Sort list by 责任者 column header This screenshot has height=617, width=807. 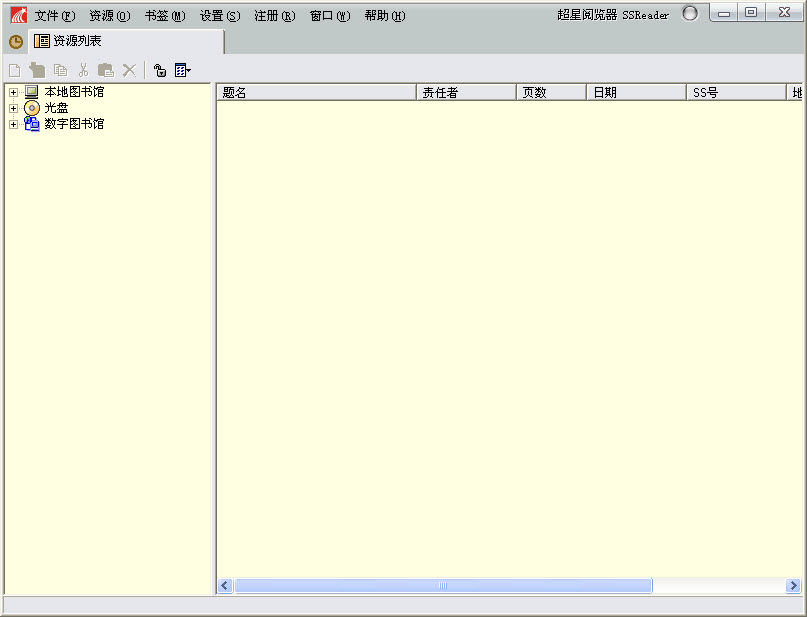[x=465, y=93]
